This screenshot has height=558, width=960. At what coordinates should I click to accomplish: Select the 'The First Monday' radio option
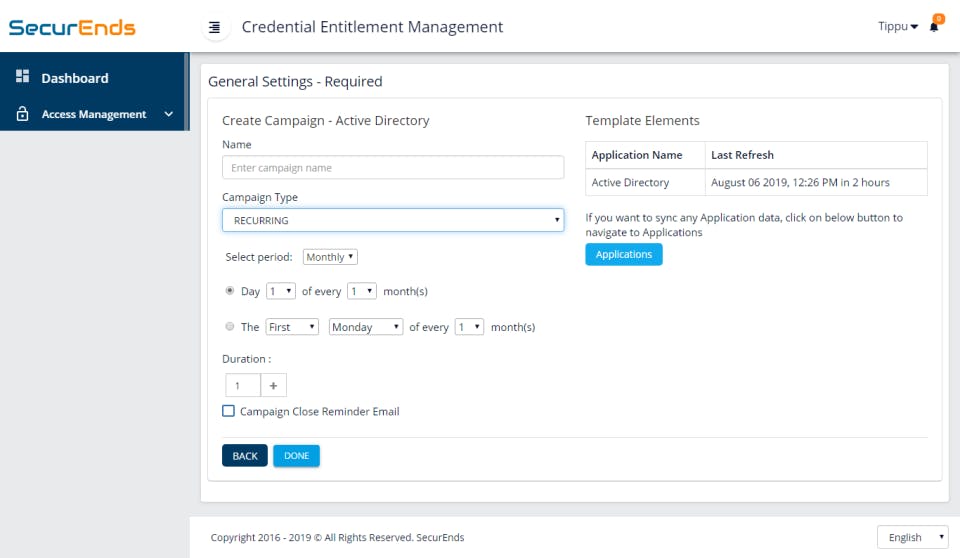pos(230,326)
